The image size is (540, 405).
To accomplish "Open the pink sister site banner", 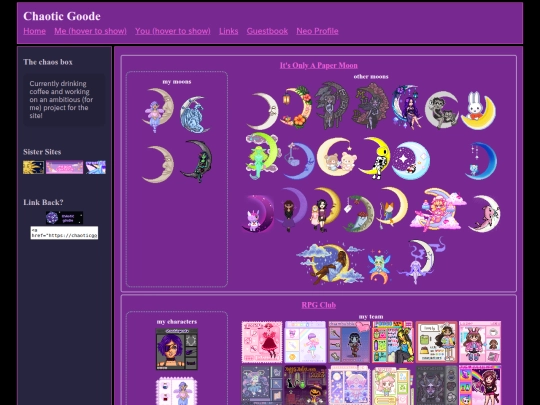I will (x=64, y=167).
